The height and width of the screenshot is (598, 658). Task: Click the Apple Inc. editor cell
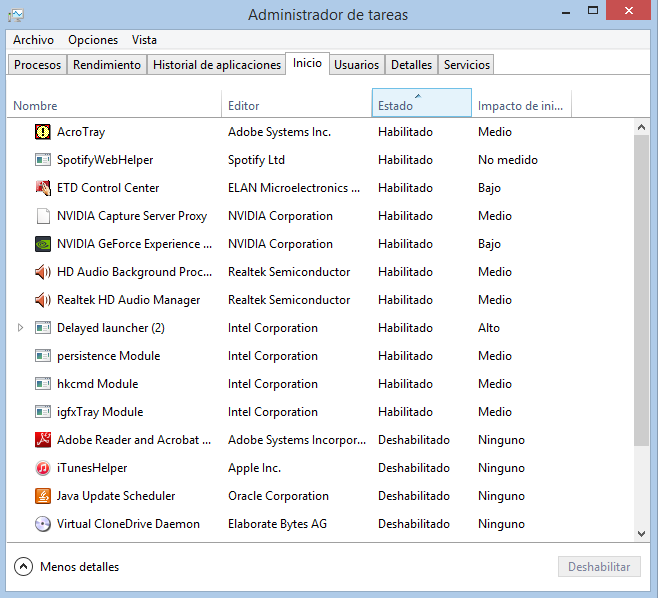pyautogui.click(x=254, y=468)
